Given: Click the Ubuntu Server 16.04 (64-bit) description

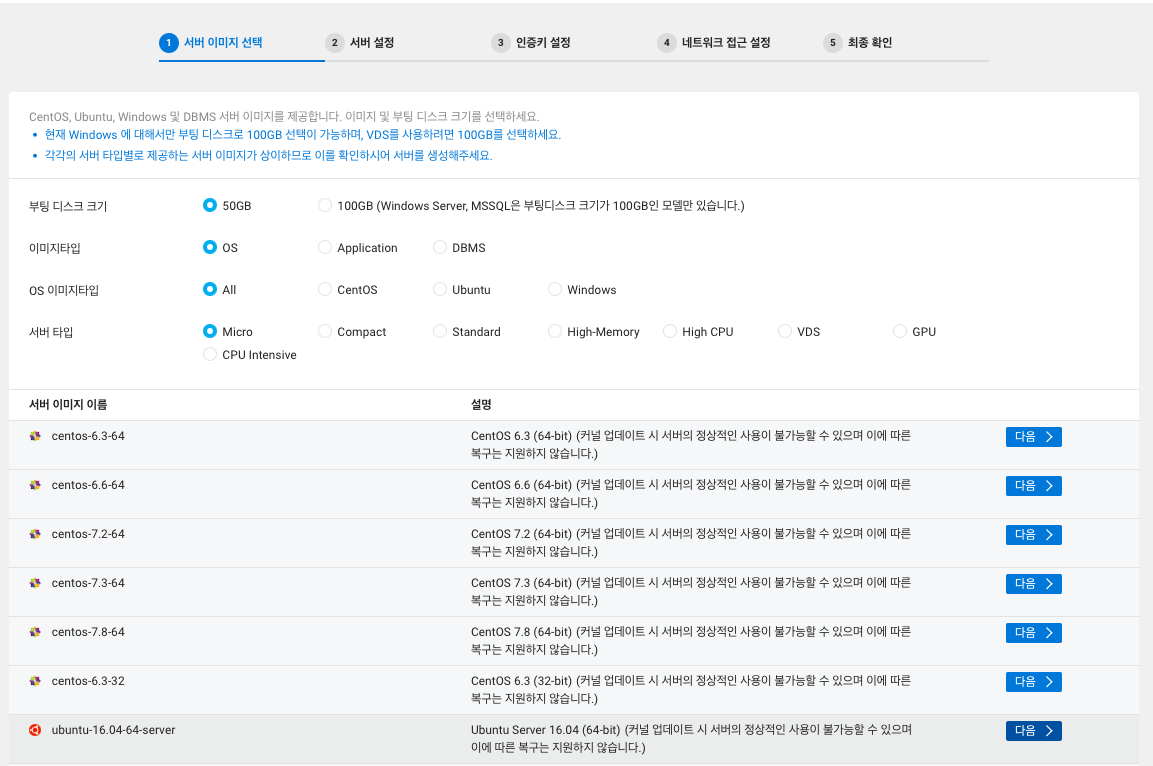Looking at the screenshot, I should tap(691, 738).
